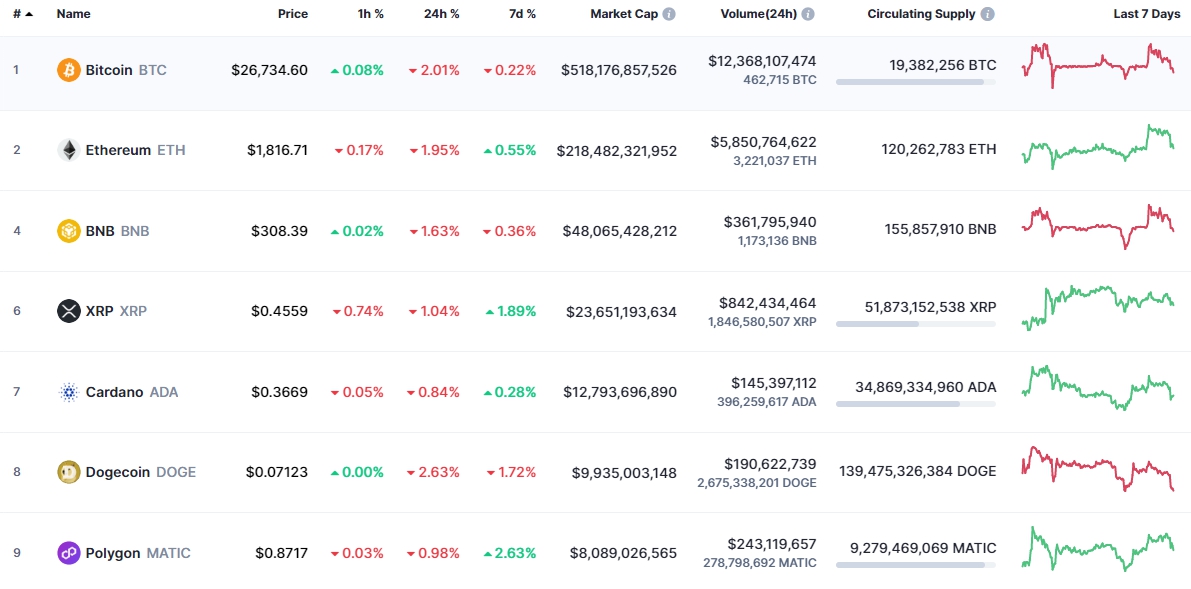
Task: Click BNB market cap $48,065,428,212
Action: [620, 231]
